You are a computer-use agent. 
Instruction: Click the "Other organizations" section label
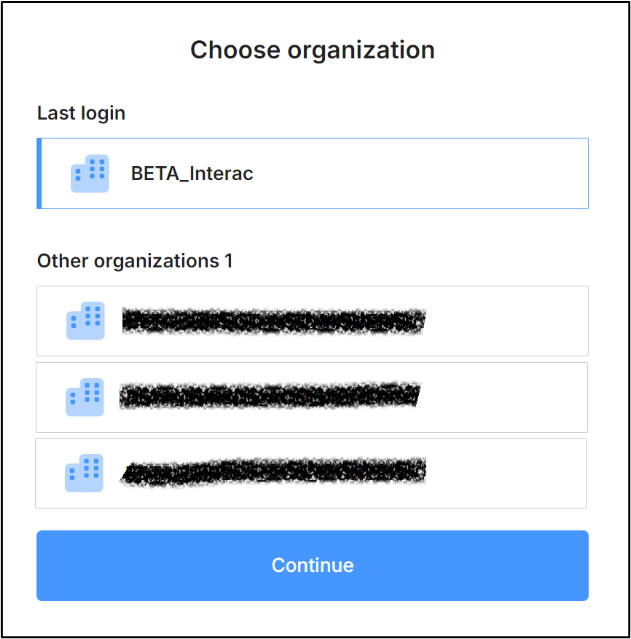128,261
